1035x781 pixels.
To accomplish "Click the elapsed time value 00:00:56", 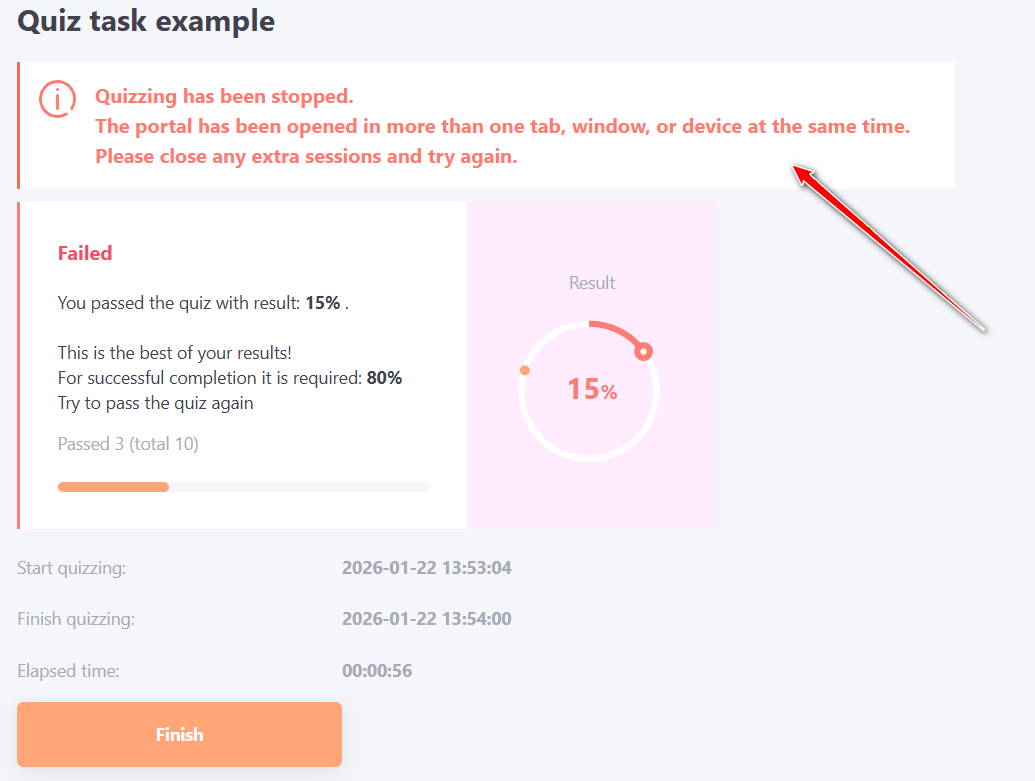I will [x=377, y=671].
